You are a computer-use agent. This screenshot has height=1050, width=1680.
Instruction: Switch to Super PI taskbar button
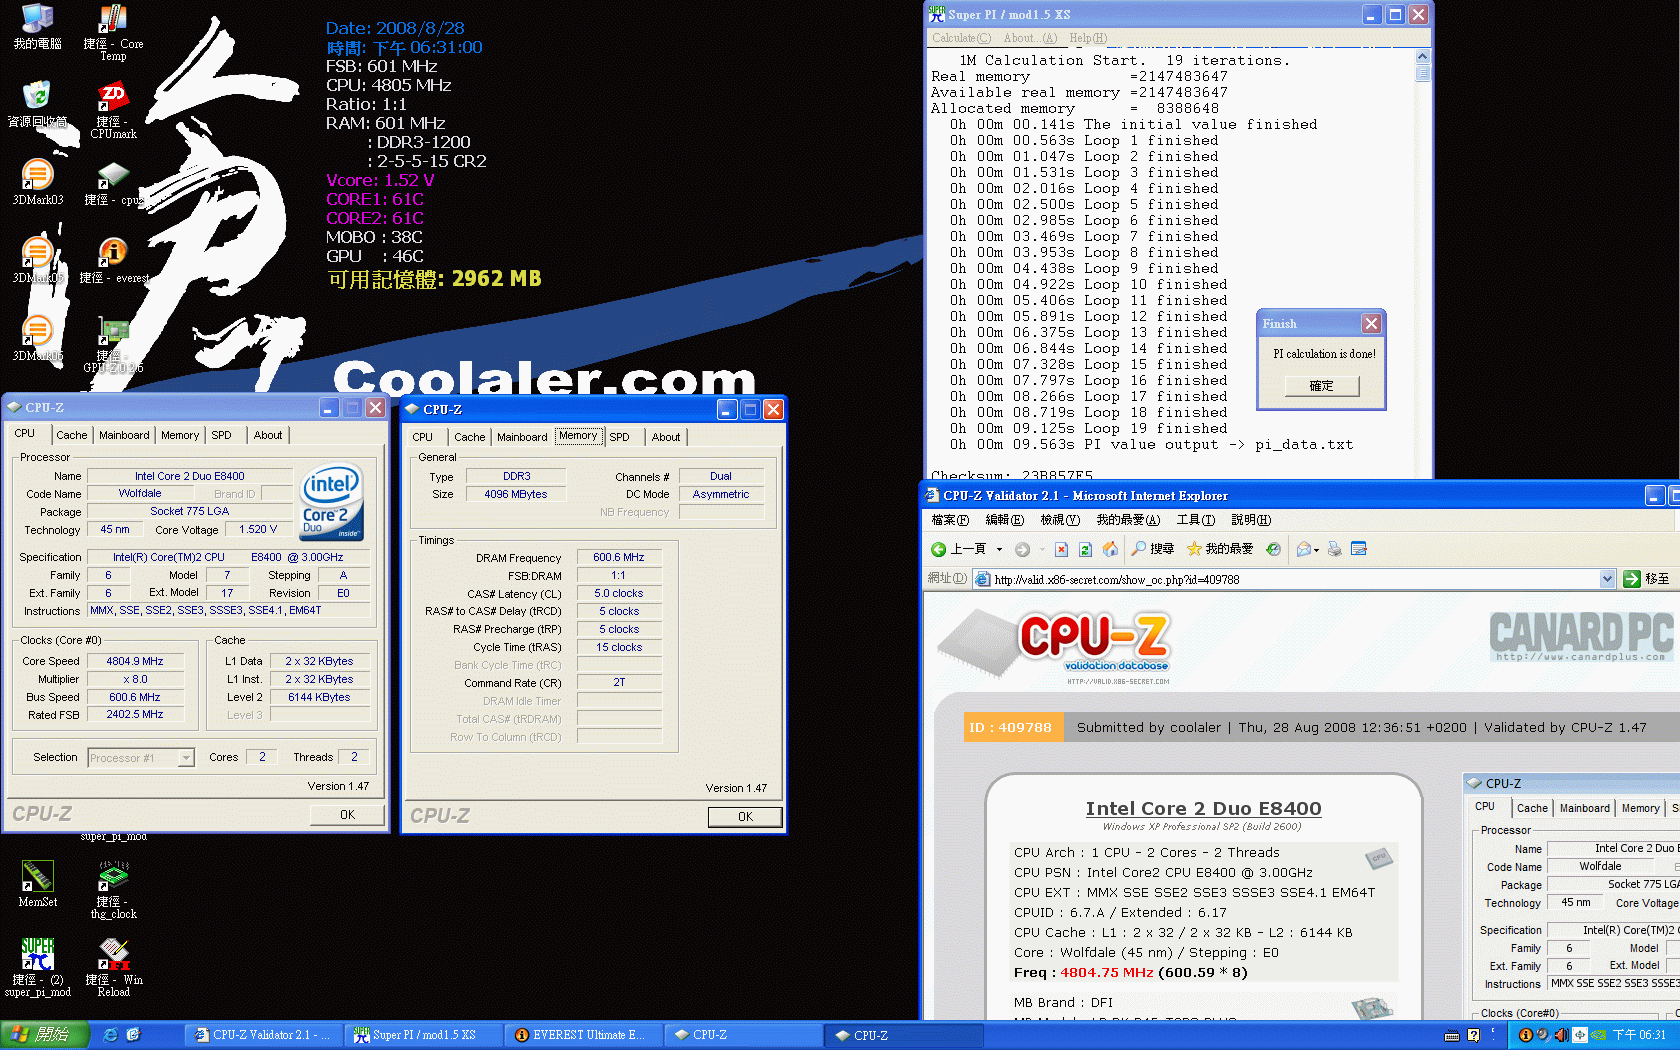click(422, 1035)
